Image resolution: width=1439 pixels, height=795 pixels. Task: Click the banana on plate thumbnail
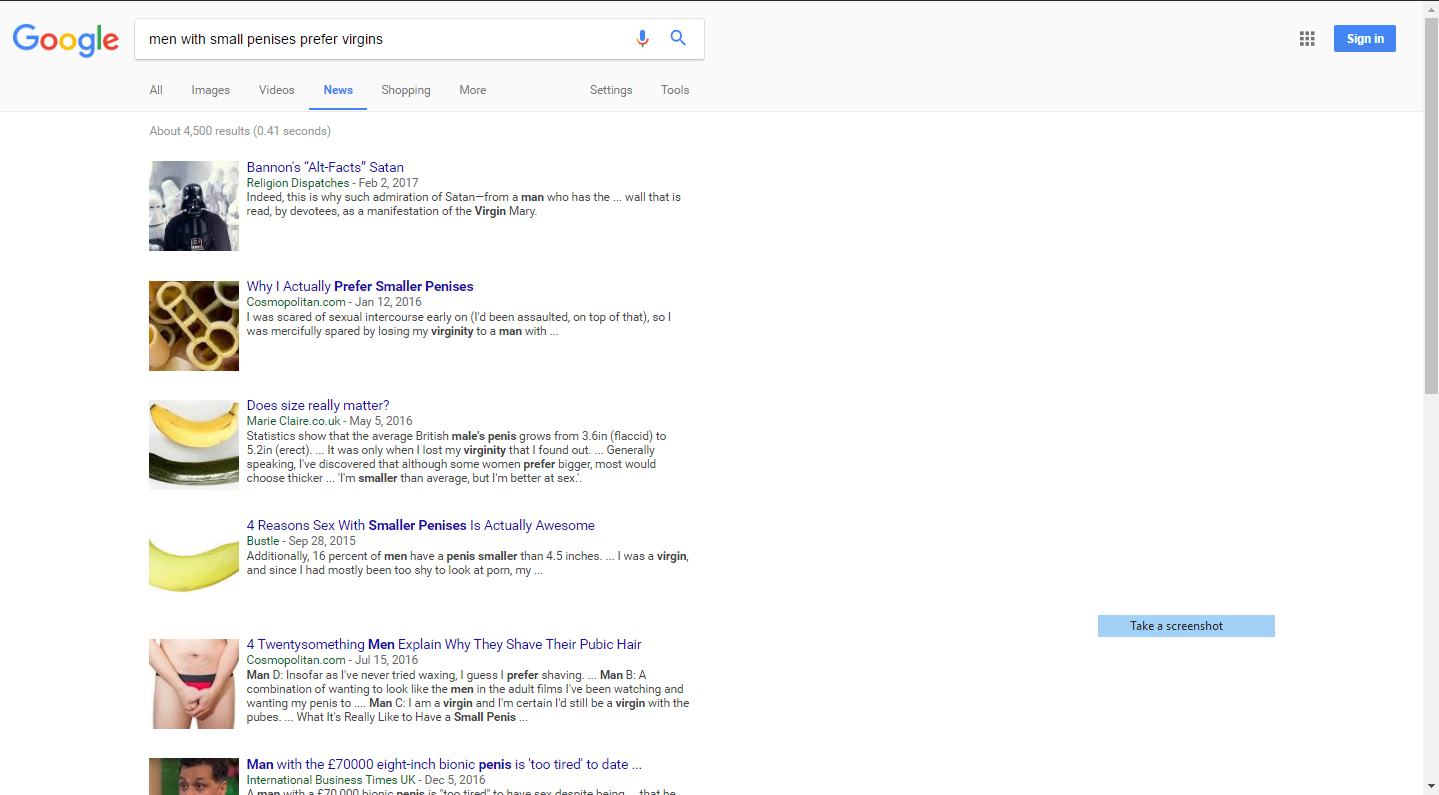tap(194, 445)
